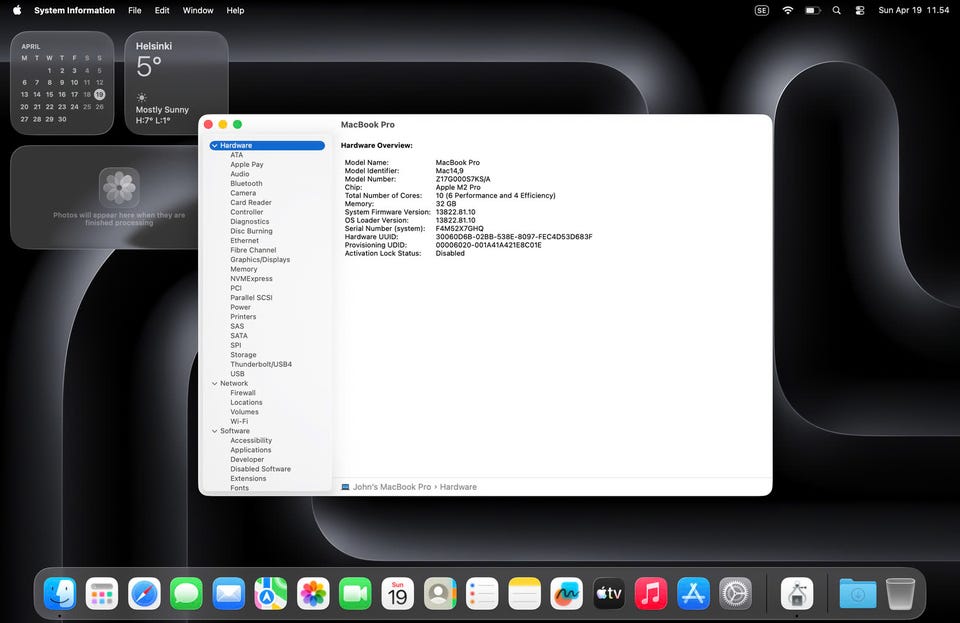Select USB in the sidebar
The width and height of the screenshot is (960, 623).
click(237, 374)
